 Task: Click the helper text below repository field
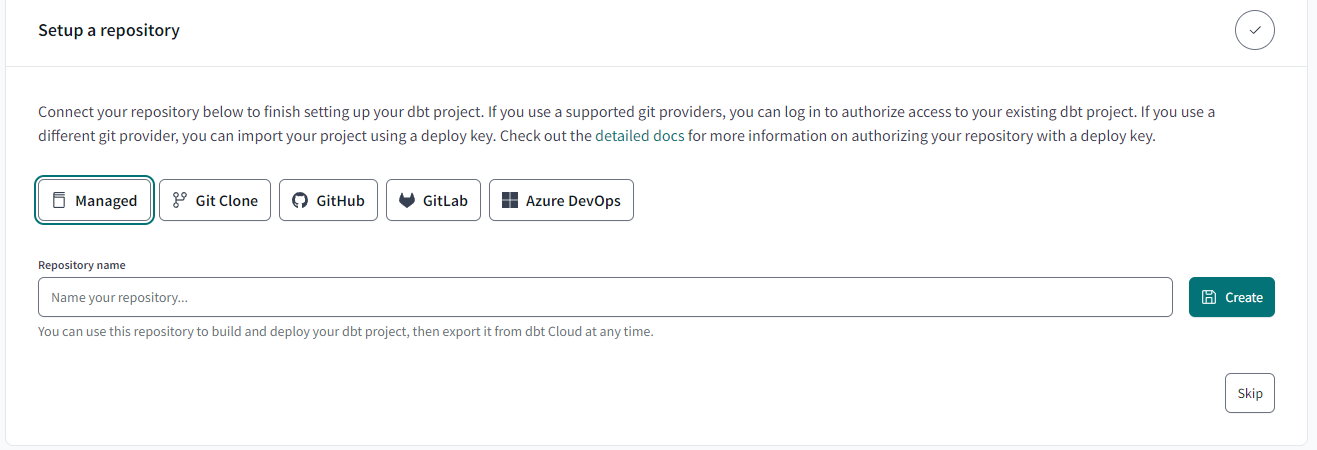tap(345, 331)
